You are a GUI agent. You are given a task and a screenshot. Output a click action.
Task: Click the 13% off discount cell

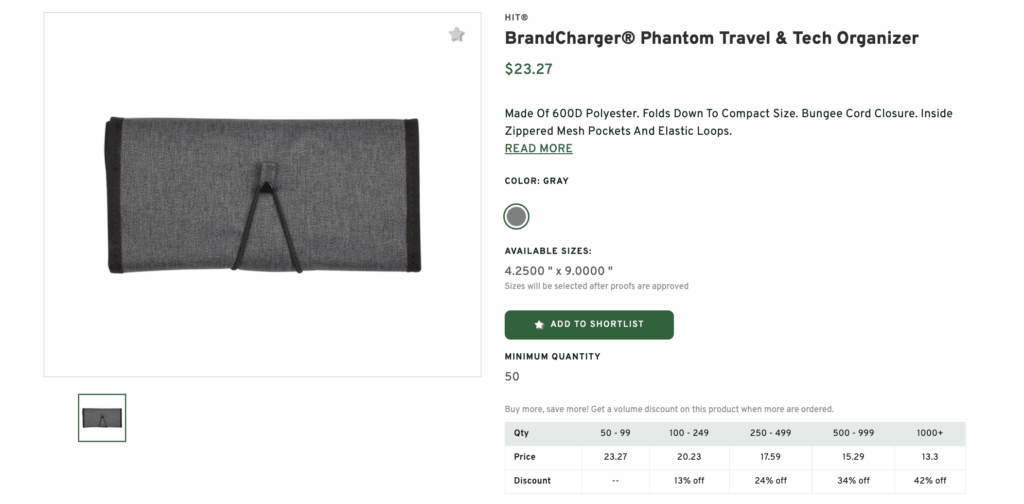[689, 481]
